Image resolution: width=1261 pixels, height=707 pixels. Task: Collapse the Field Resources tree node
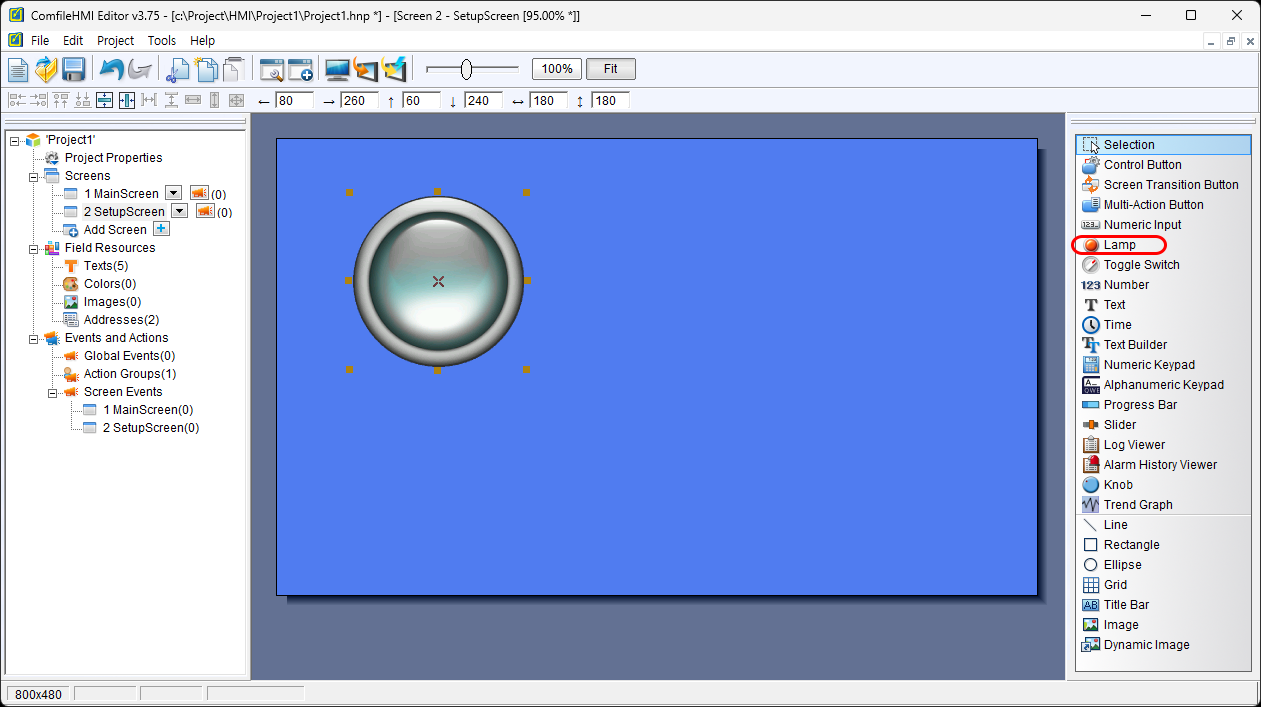pos(33,248)
